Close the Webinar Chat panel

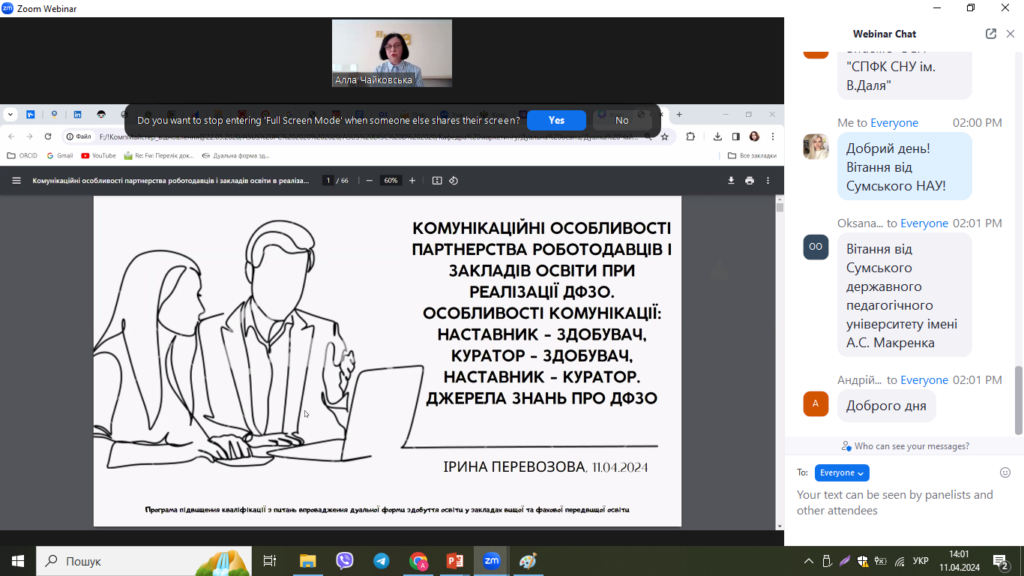click(1010, 34)
